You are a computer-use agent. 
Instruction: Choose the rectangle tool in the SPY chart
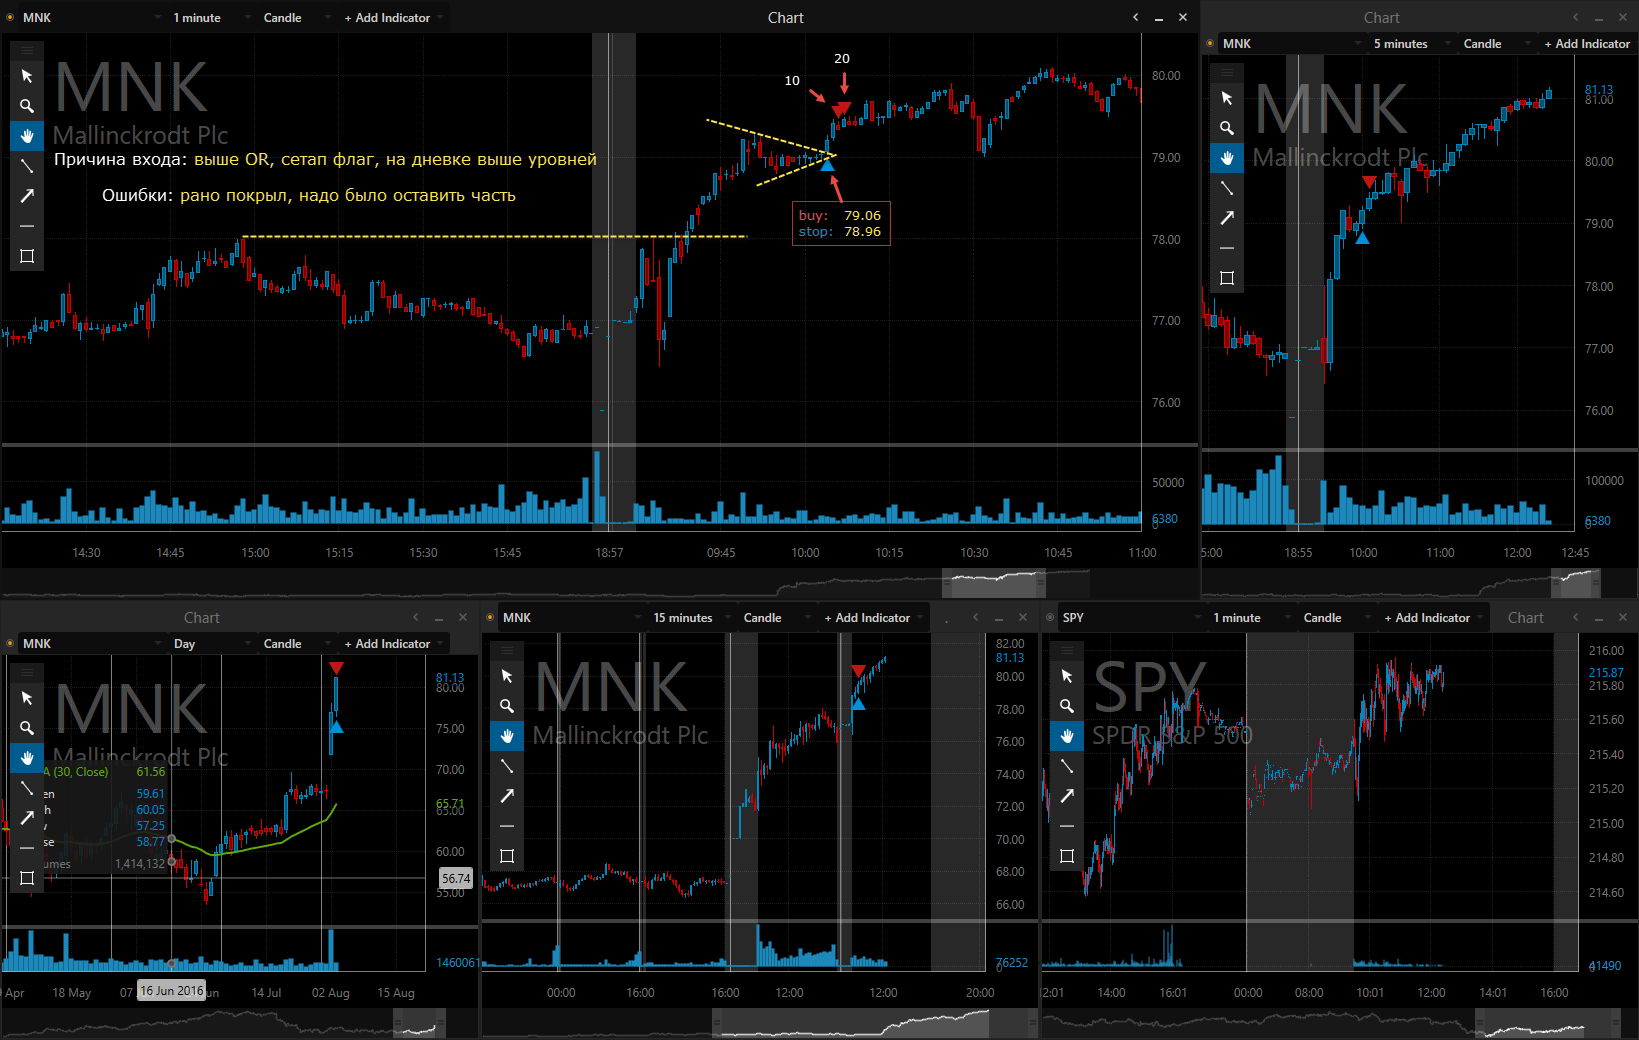click(x=1067, y=856)
